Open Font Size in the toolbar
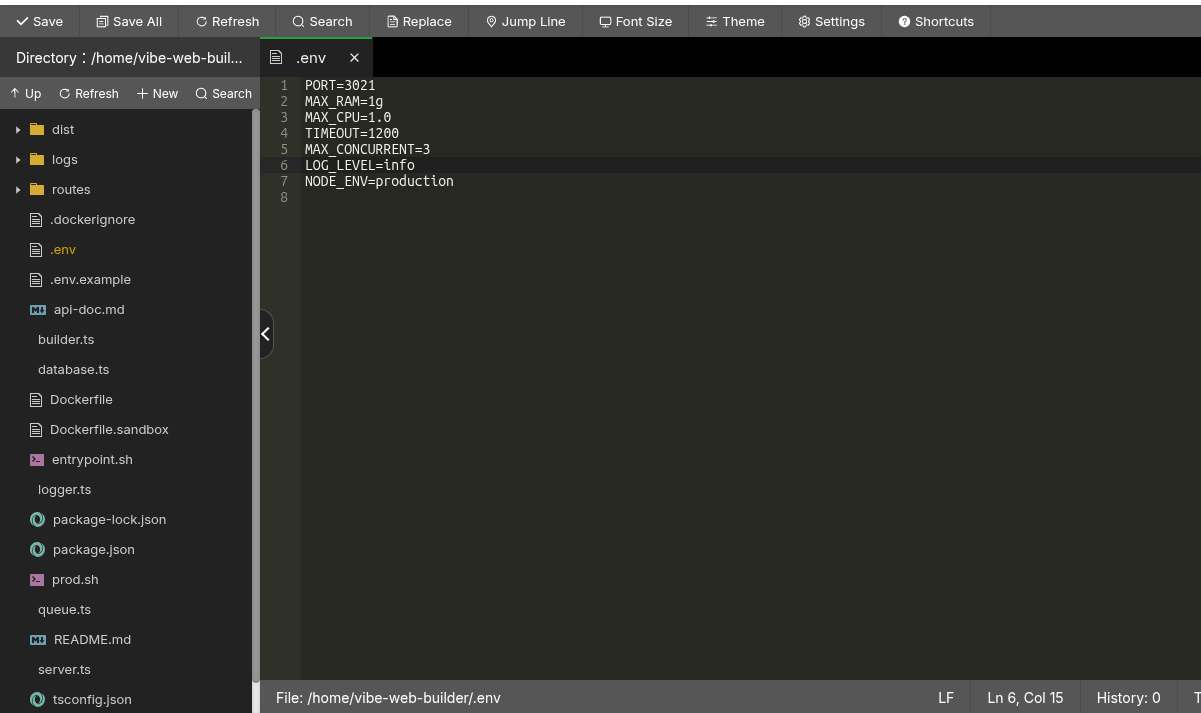Image resolution: width=1201 pixels, height=713 pixels. tap(635, 21)
